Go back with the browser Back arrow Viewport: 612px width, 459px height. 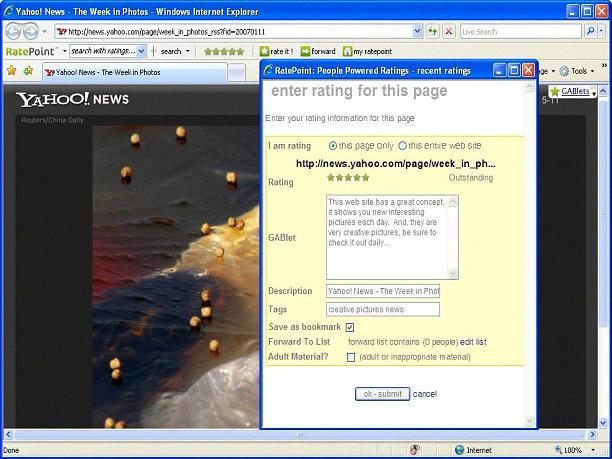(x=14, y=32)
